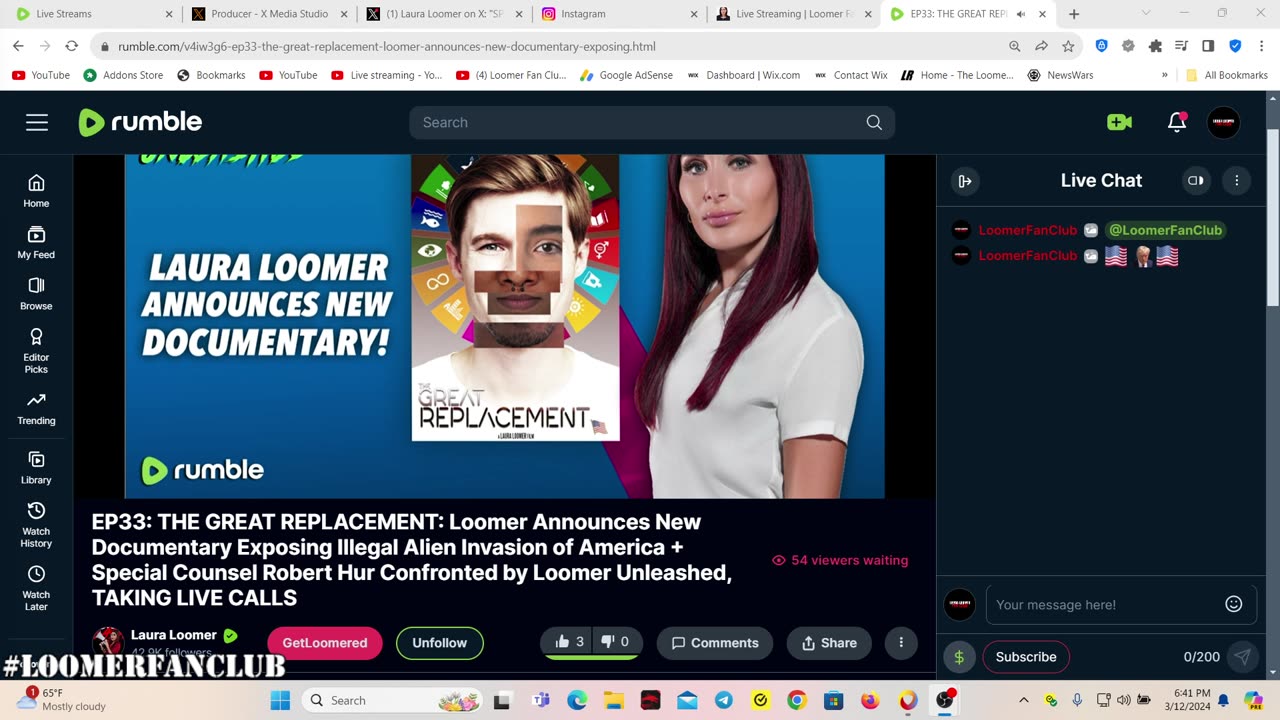Viewport: 1280px width, 720px height.
Task: Open browser zoom control icon
Action: pyautogui.click(x=1015, y=46)
